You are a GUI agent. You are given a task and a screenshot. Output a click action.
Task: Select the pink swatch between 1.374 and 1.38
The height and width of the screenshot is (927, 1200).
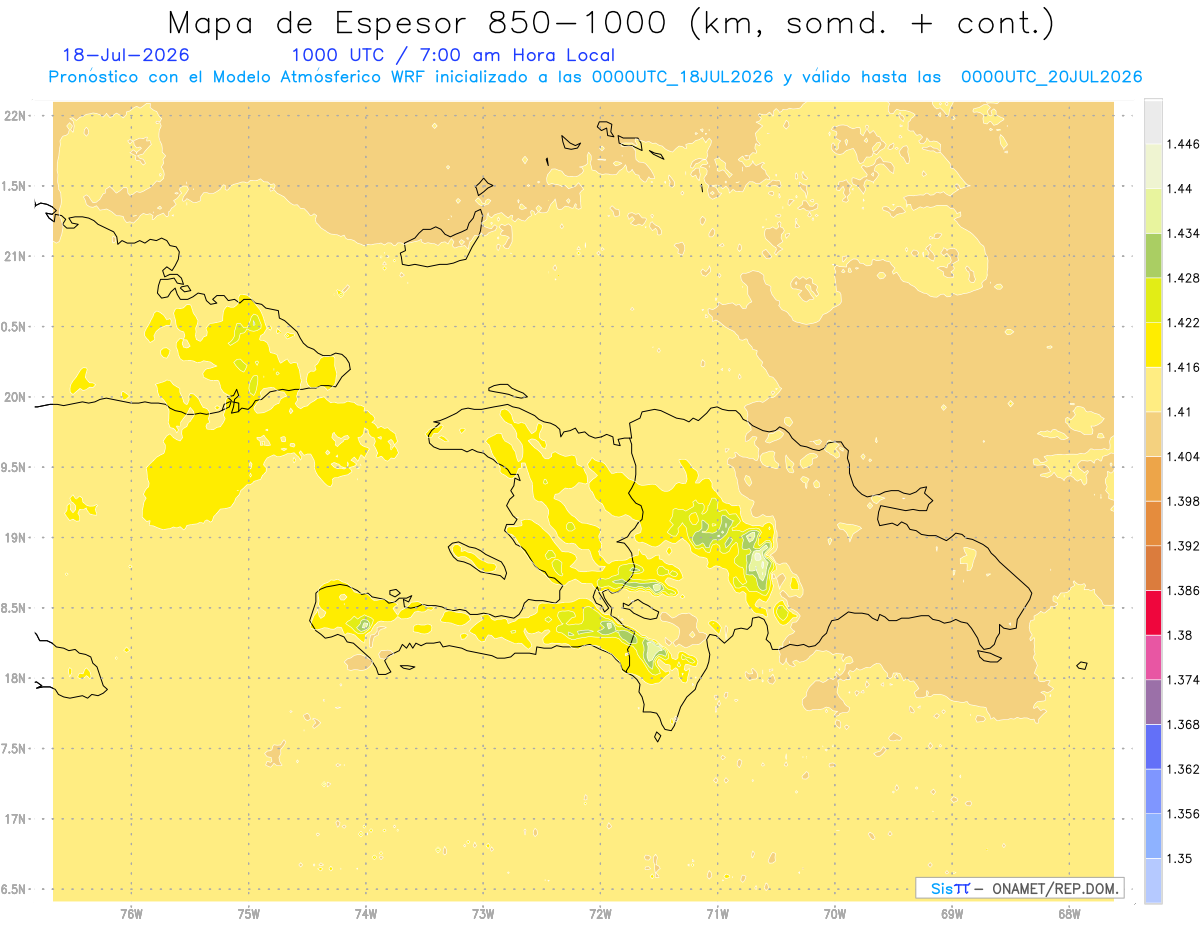(x=1153, y=657)
